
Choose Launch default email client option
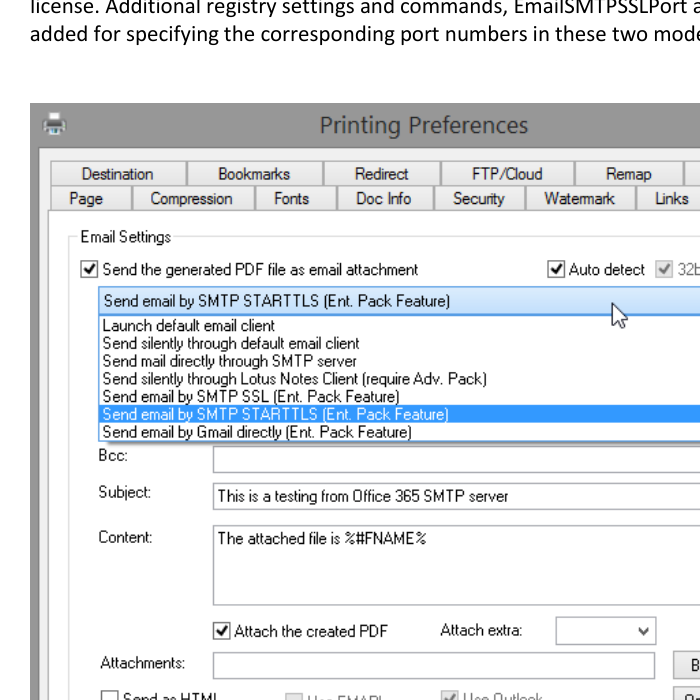point(399,325)
